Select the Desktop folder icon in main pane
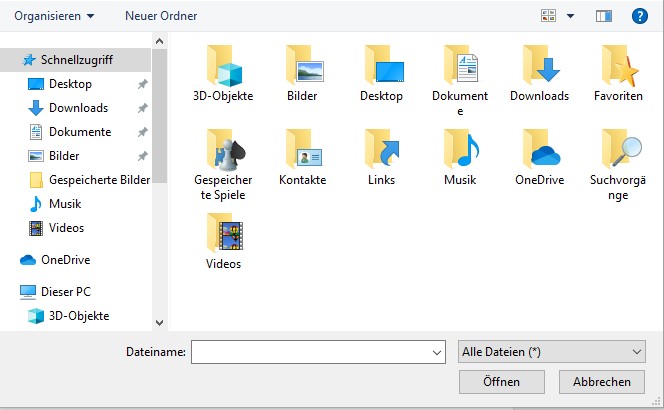 (384, 65)
